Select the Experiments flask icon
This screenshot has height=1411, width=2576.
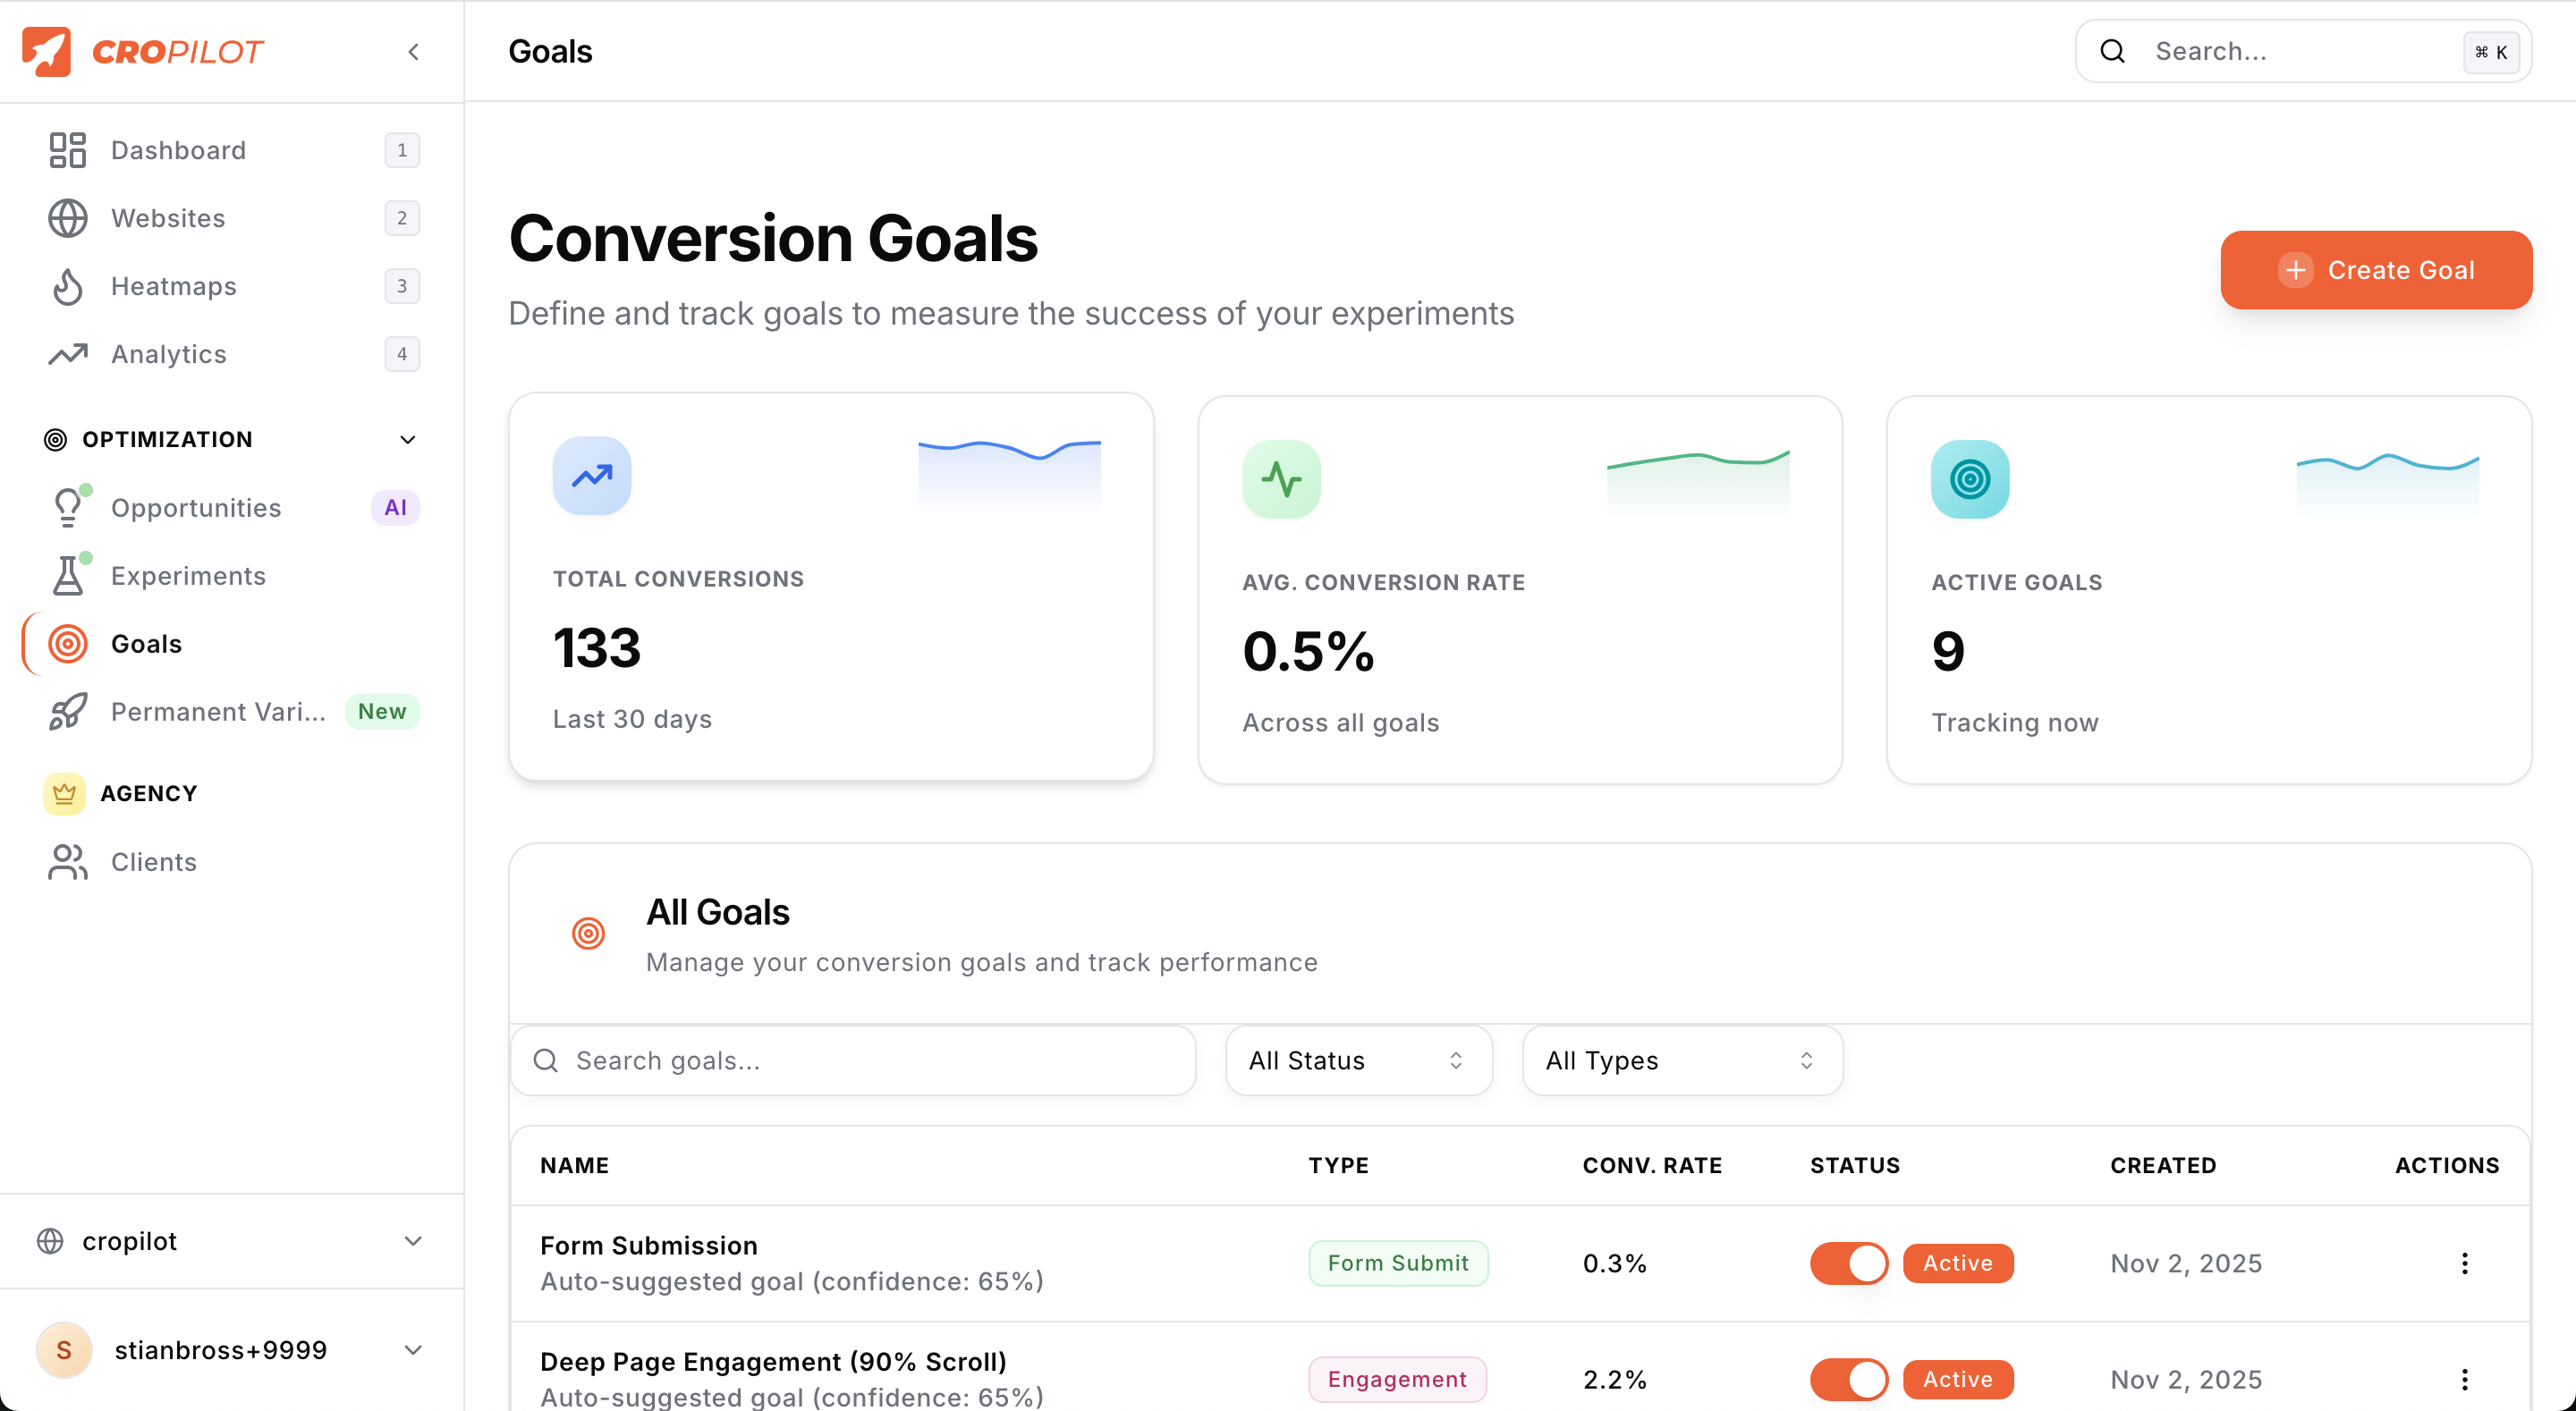point(66,576)
